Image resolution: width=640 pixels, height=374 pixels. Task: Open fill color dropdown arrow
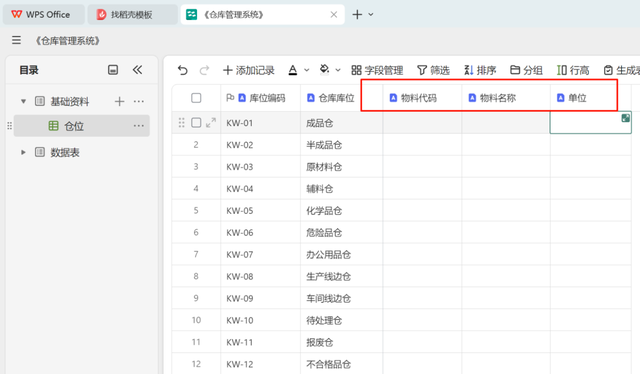pos(338,70)
